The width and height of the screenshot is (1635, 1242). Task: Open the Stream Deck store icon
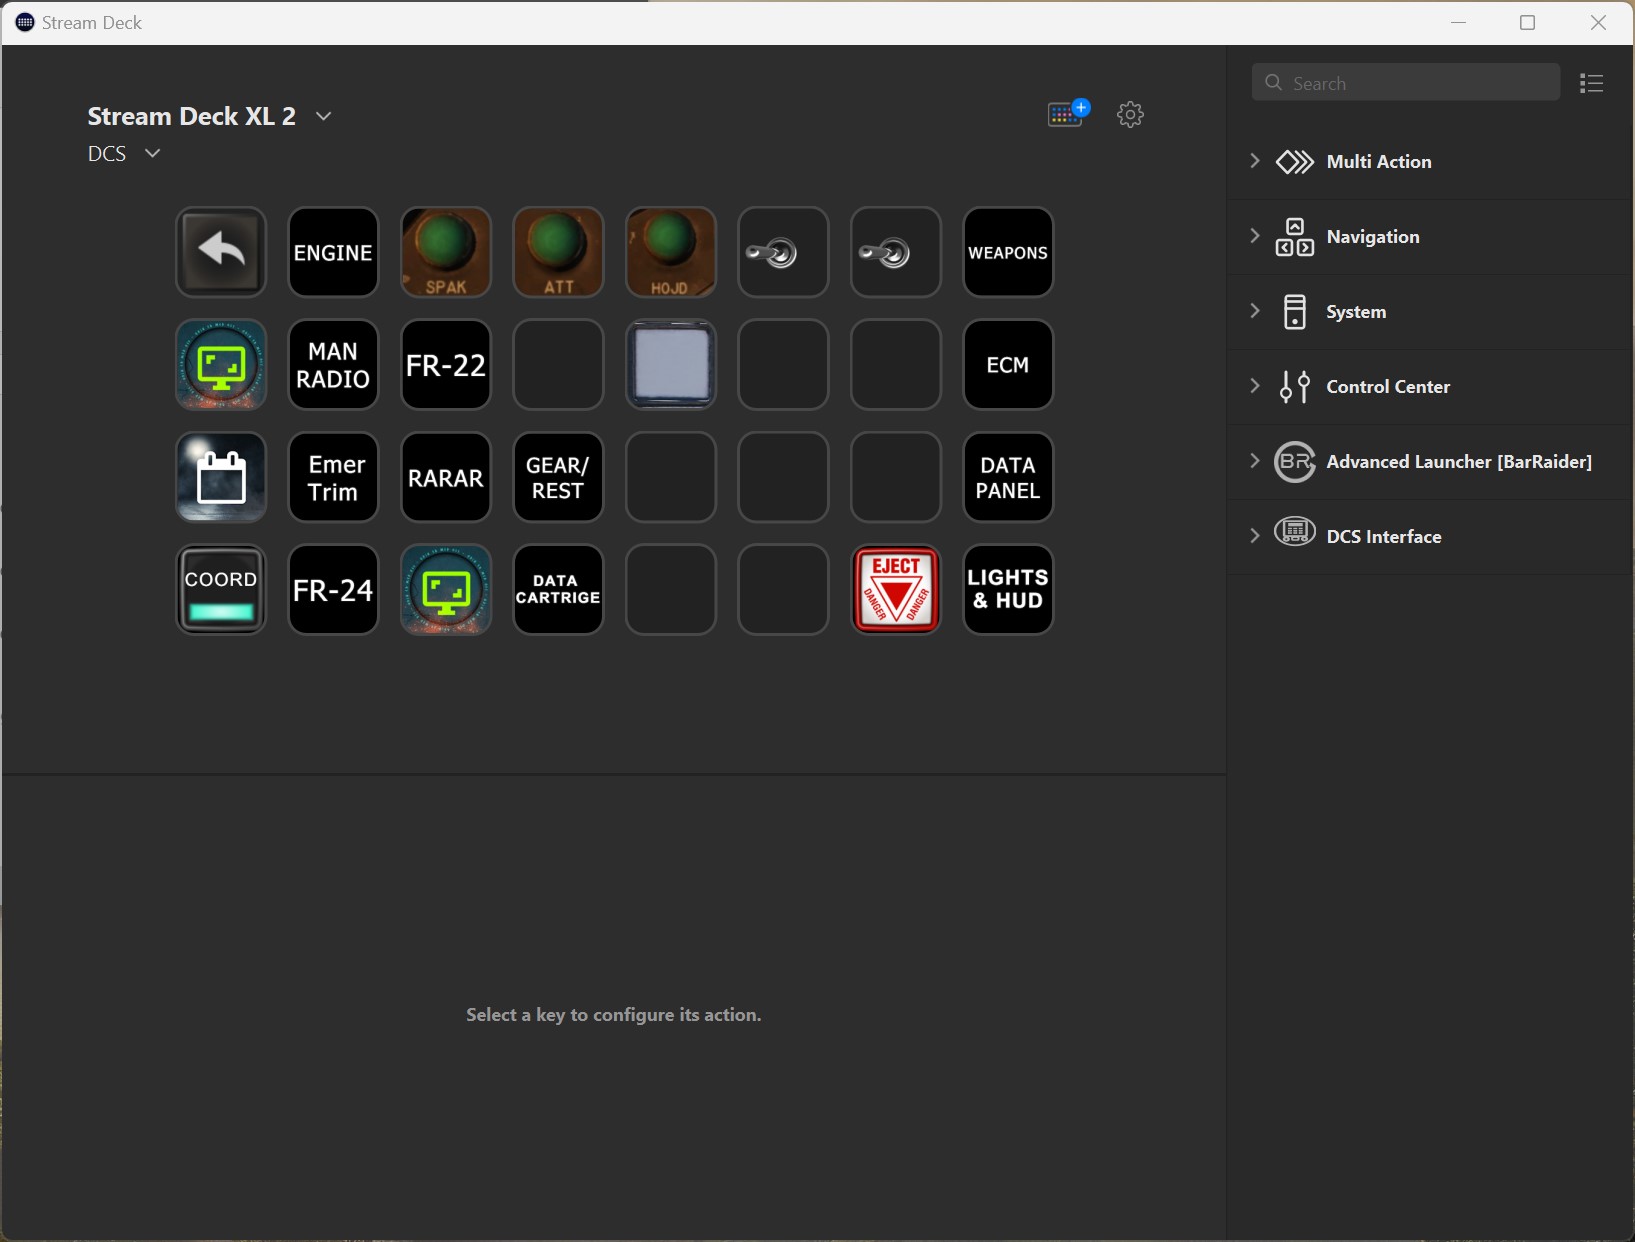[1067, 114]
